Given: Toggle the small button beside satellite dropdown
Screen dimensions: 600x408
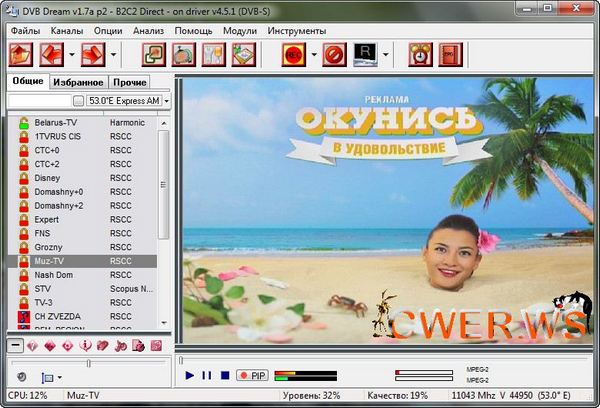Looking at the screenshot, I should pyautogui.click(x=78, y=101).
